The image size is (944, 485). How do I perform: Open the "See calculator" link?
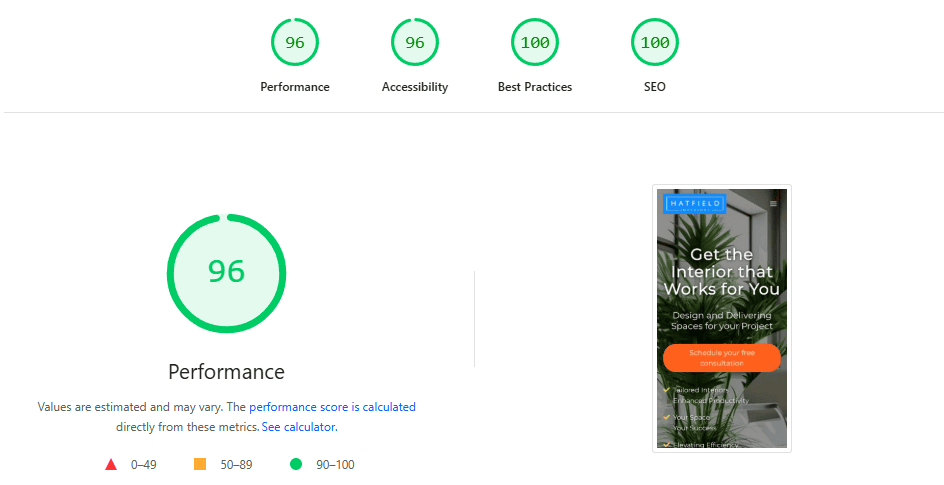point(298,427)
